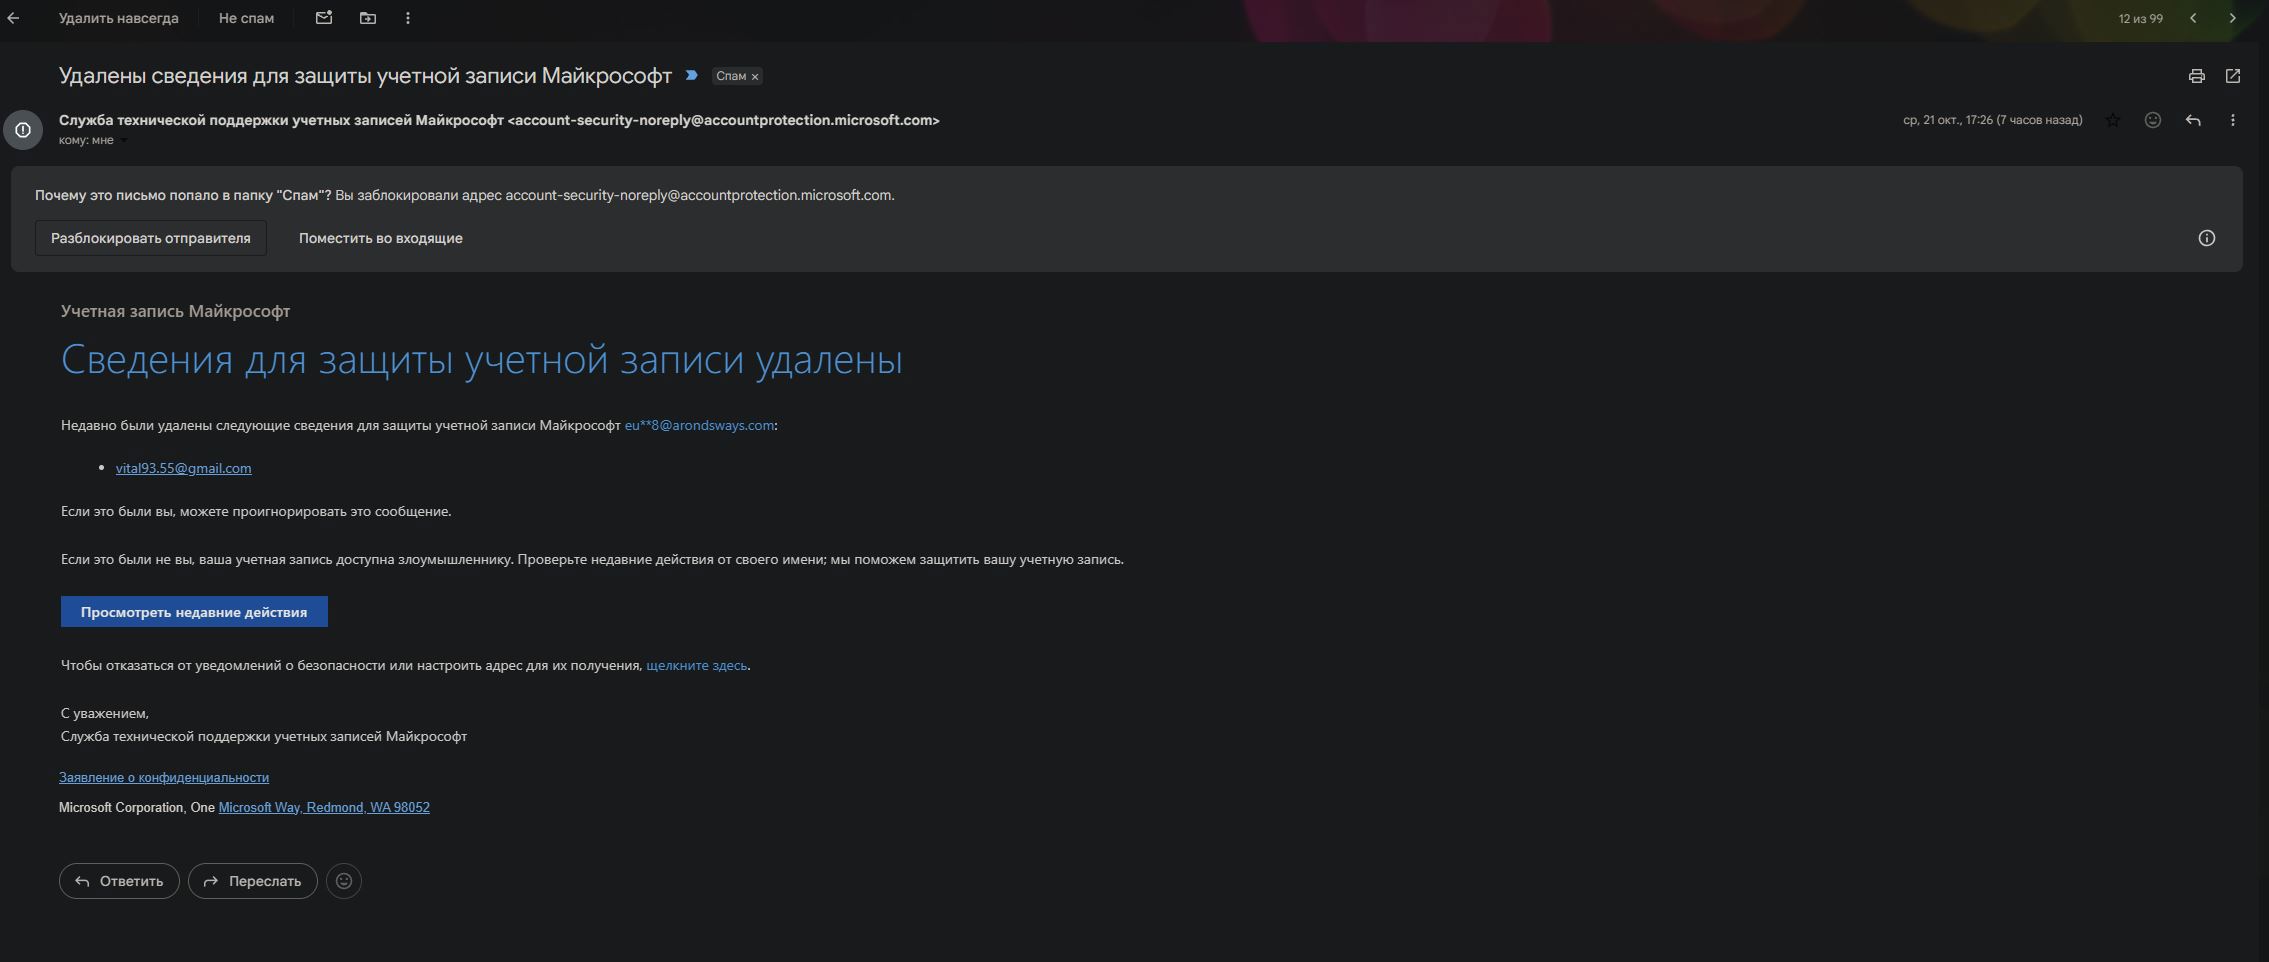Screen dimensions: 2269x962
Task: Click Просмотреть недавние действия button
Action: pos(194,612)
